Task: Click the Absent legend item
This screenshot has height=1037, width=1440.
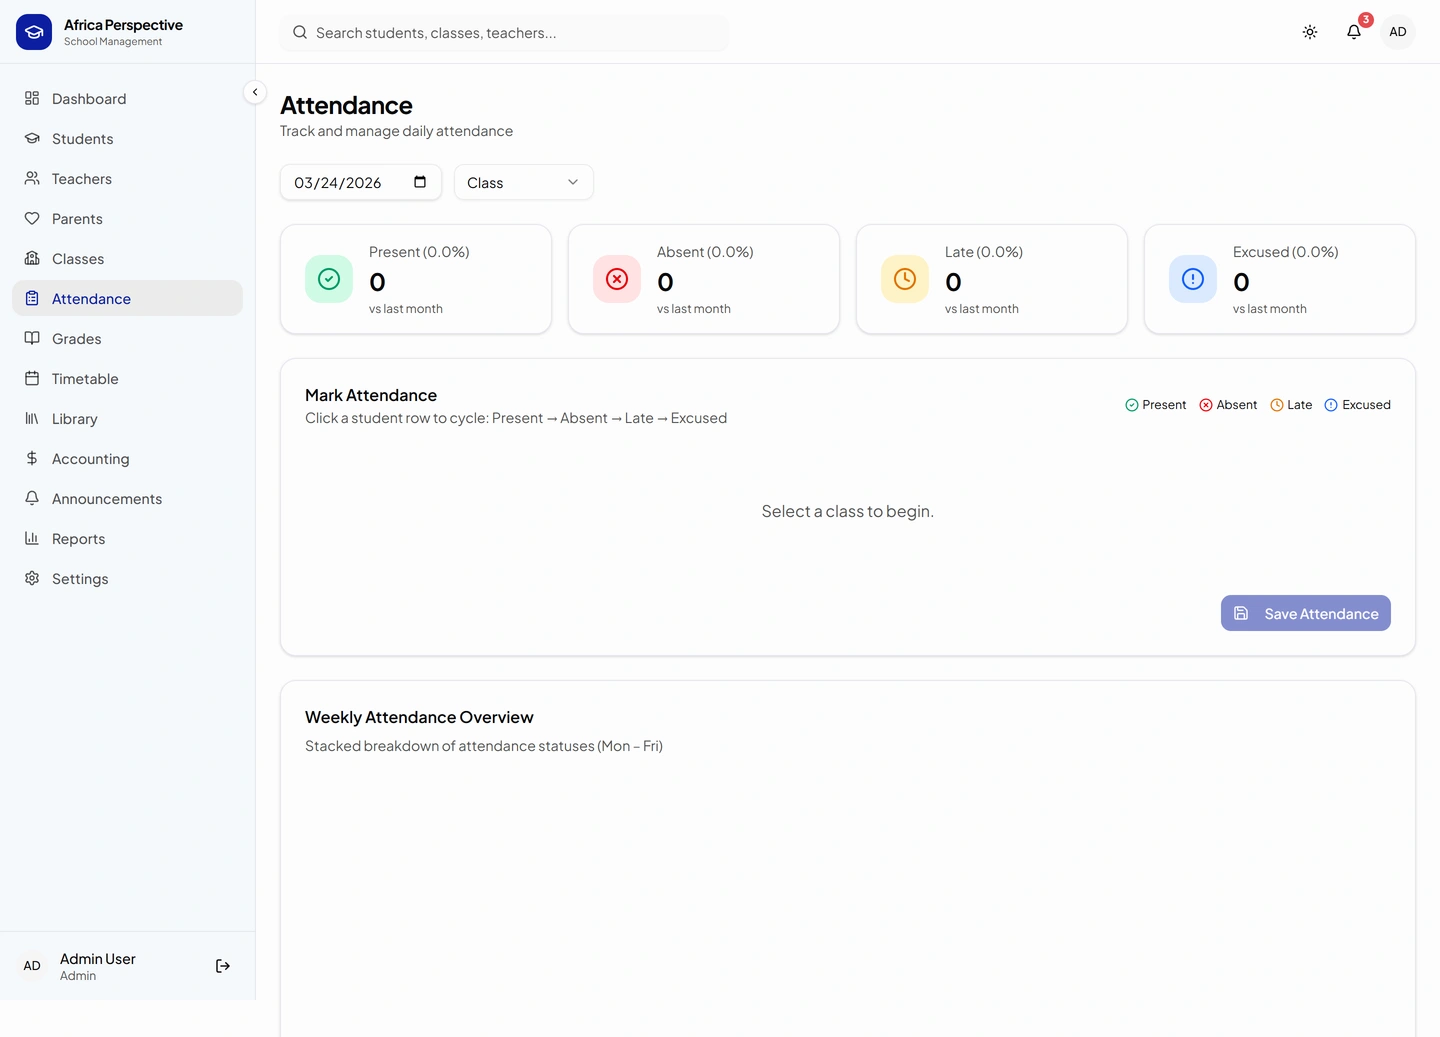Action: pos(1228,405)
